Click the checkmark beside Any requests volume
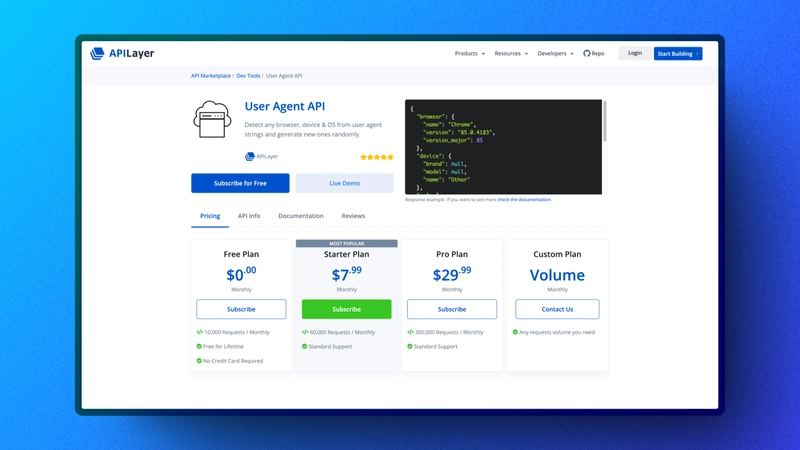The image size is (800, 450). click(515, 332)
